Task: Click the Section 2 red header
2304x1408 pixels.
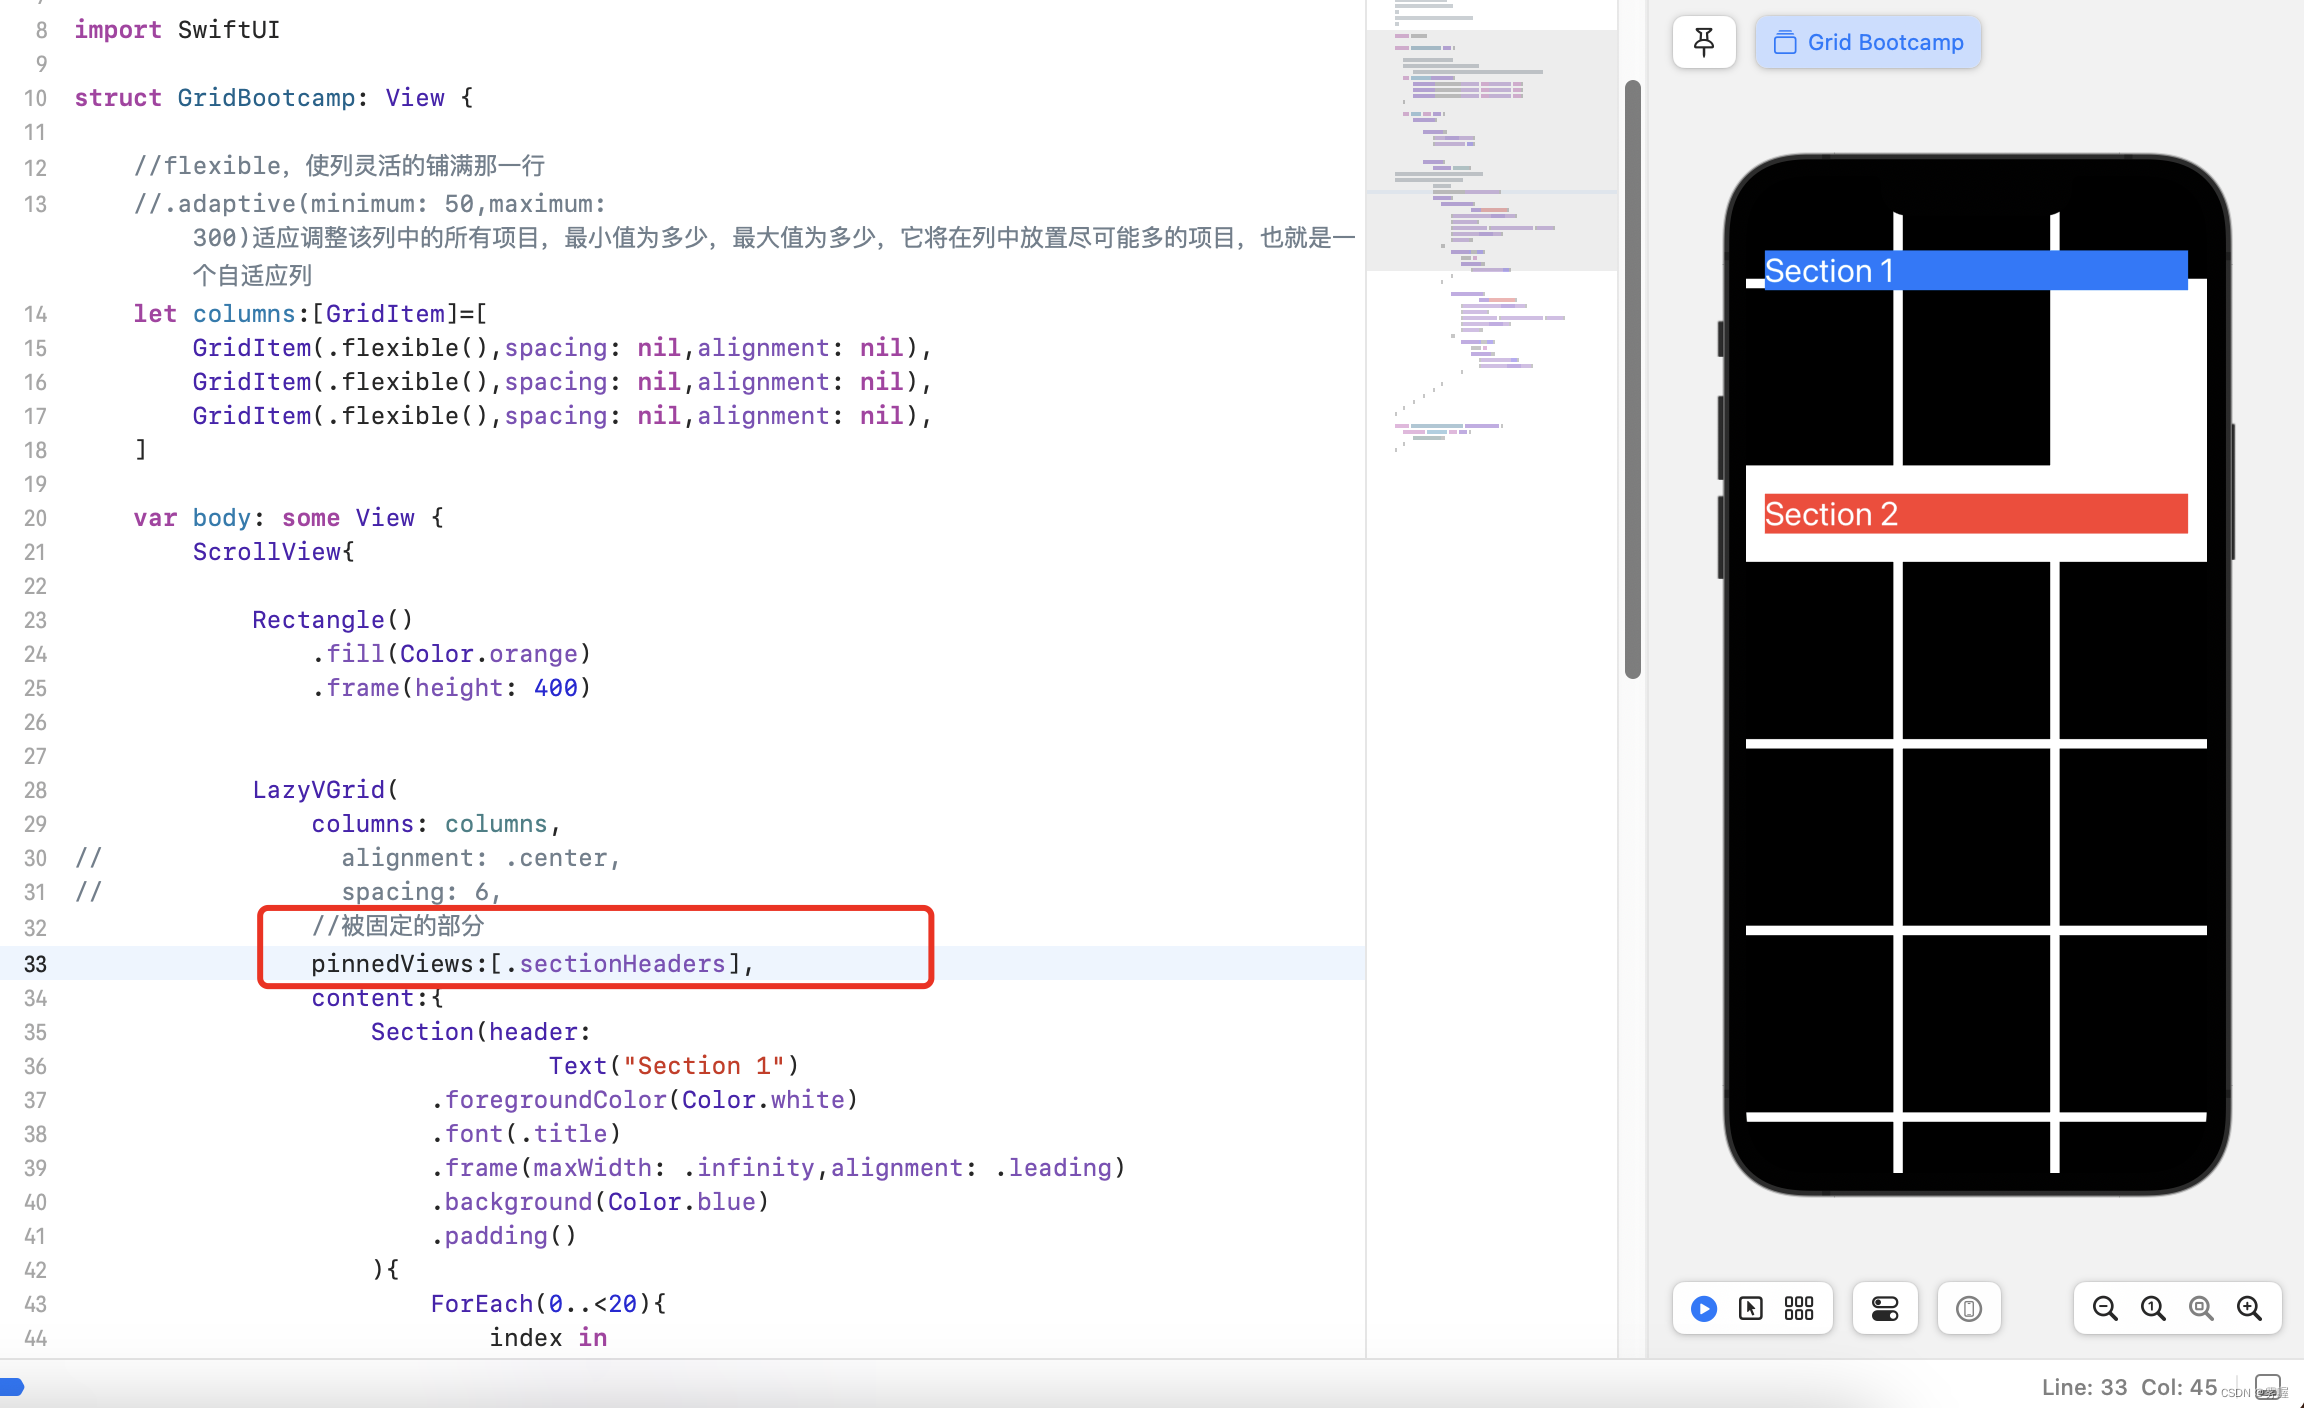Action: (x=1975, y=514)
